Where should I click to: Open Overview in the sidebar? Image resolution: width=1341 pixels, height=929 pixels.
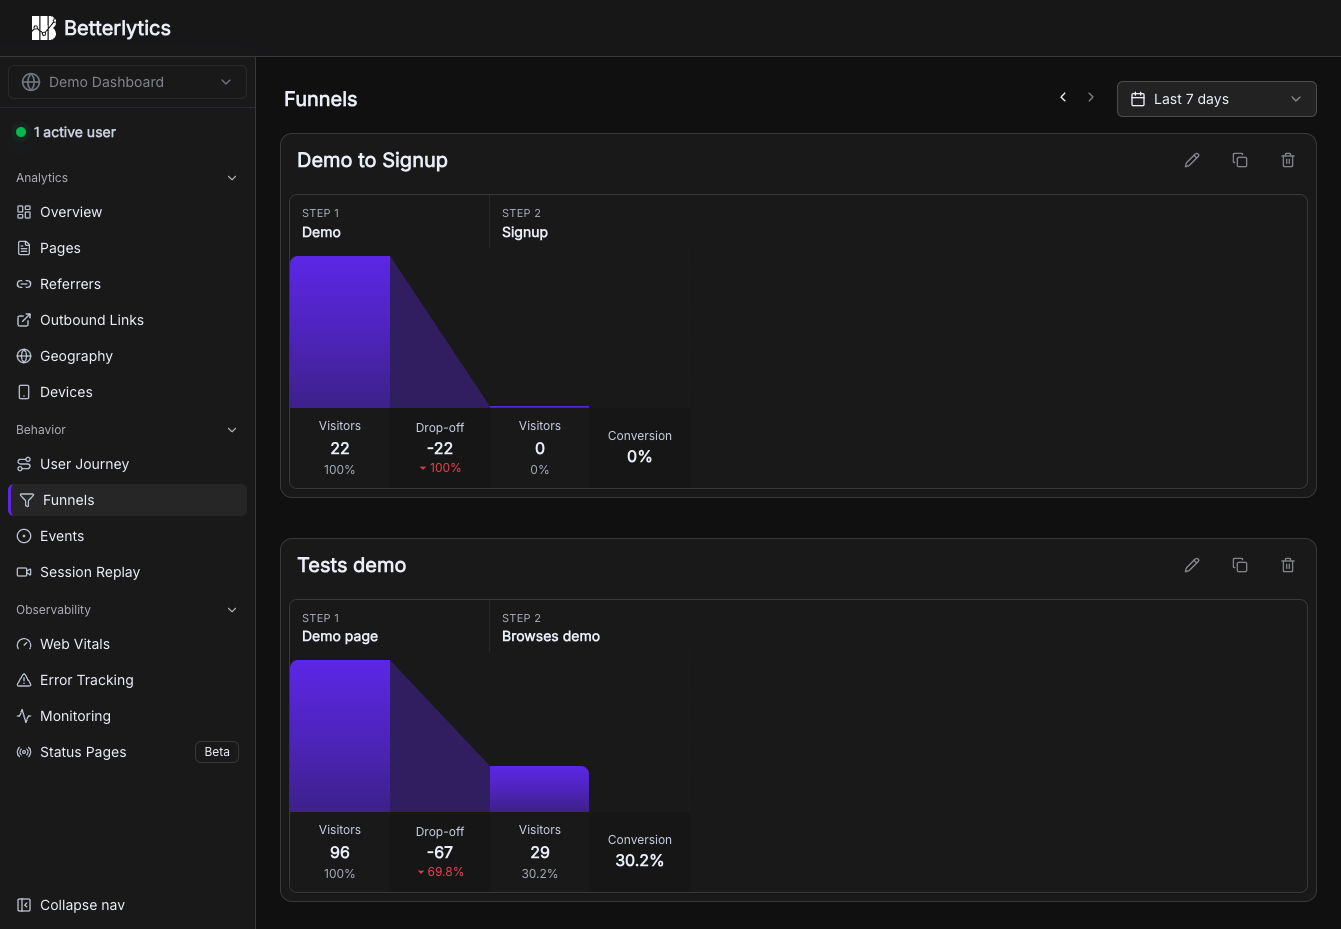click(127, 212)
